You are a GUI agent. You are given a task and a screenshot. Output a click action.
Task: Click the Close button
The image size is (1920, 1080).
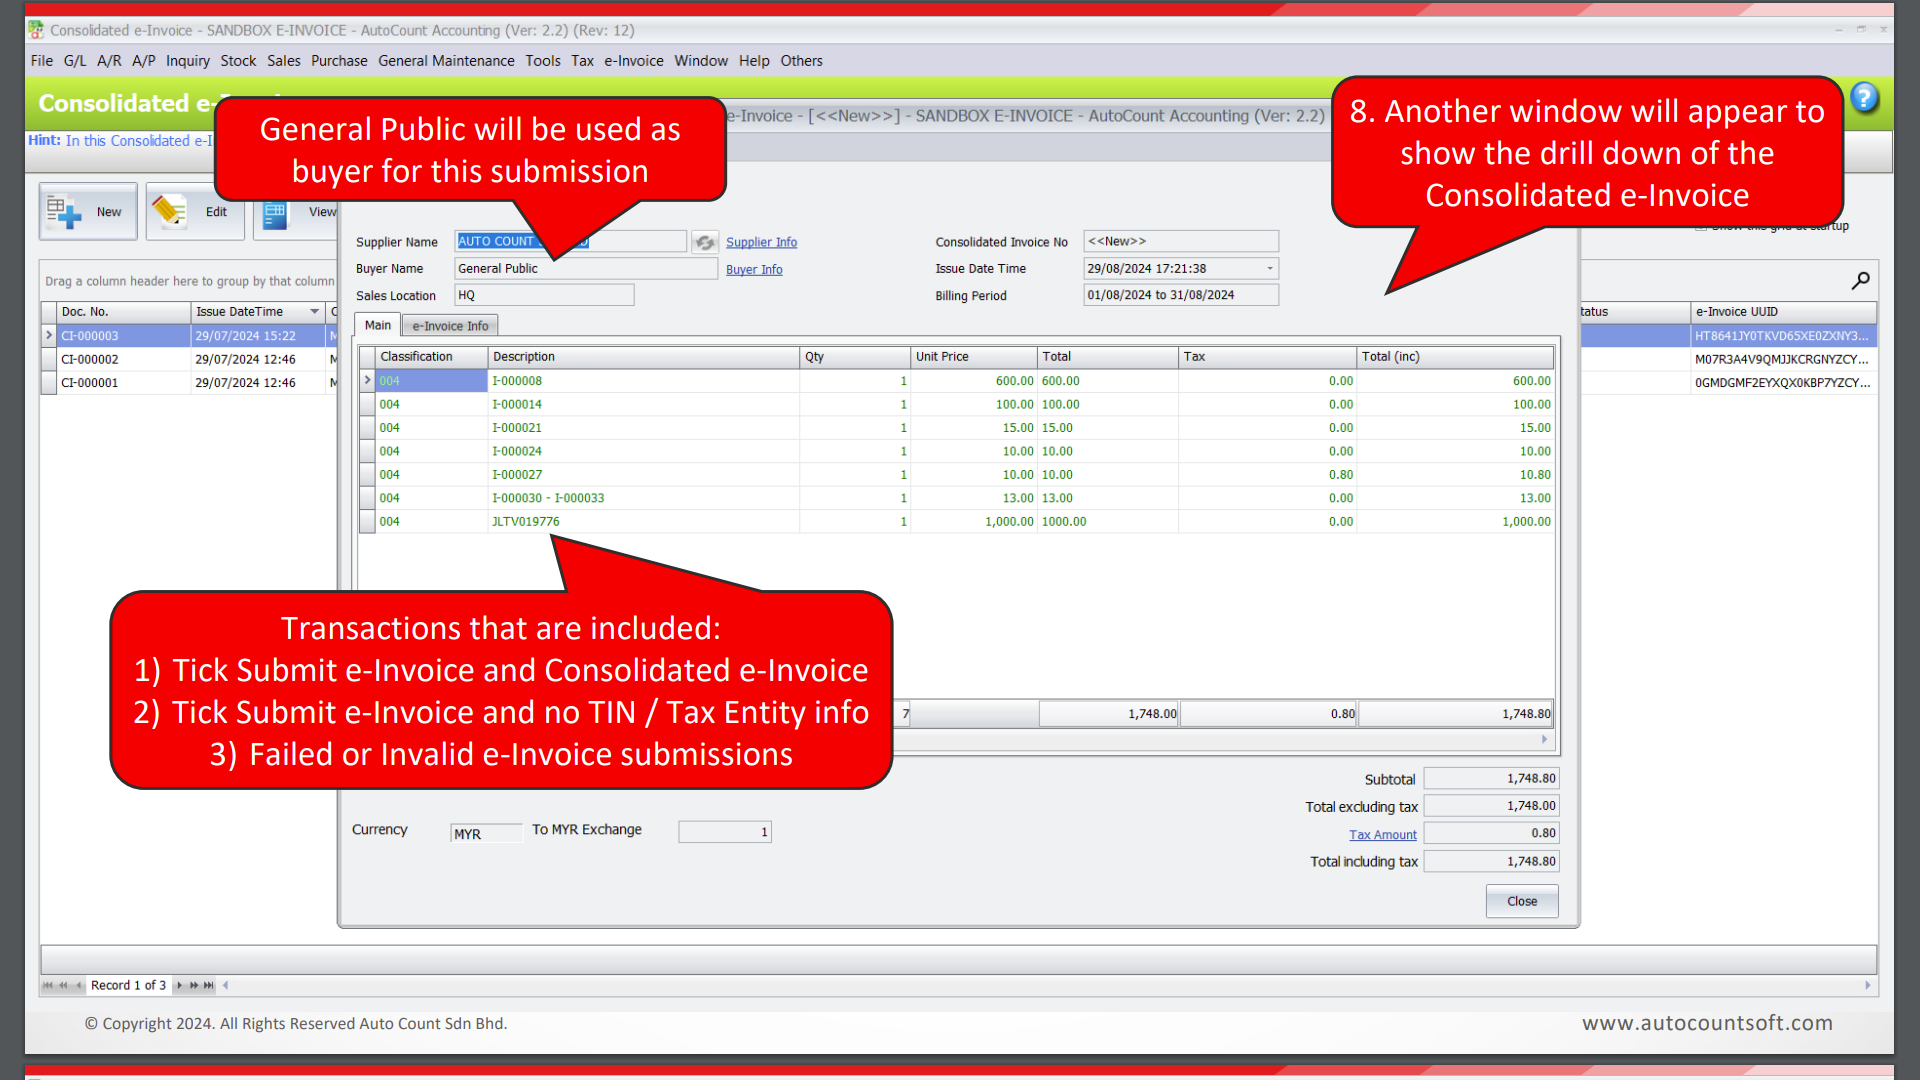(1521, 901)
